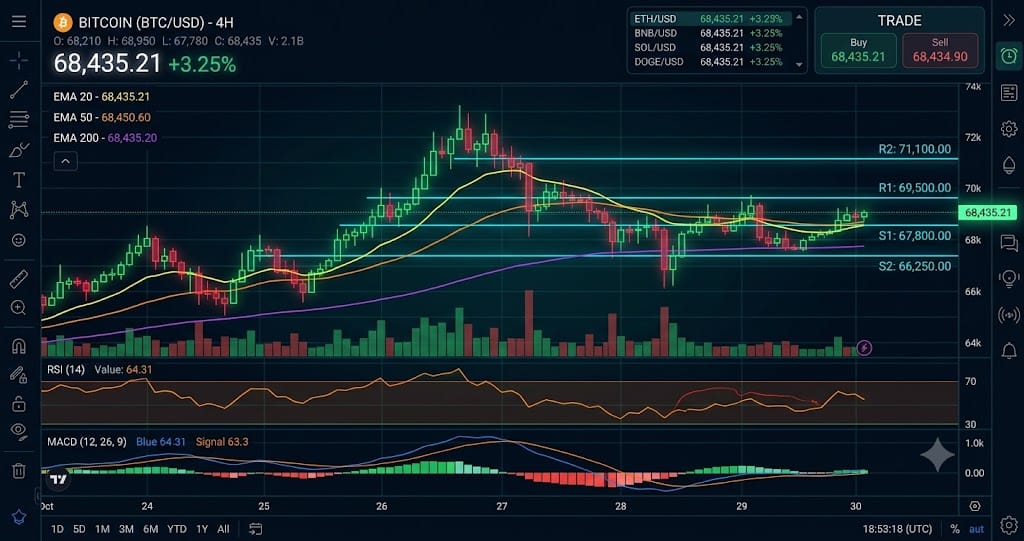Open the upper bell notifications icon

pos(1008,165)
